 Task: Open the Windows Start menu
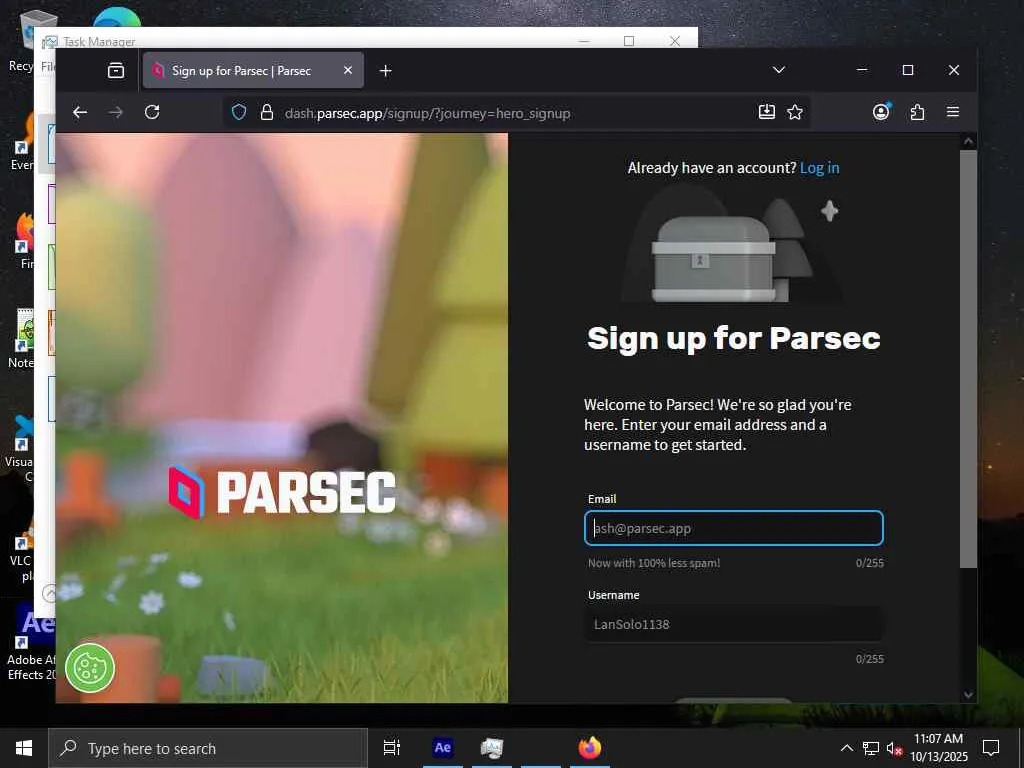[x=24, y=748]
